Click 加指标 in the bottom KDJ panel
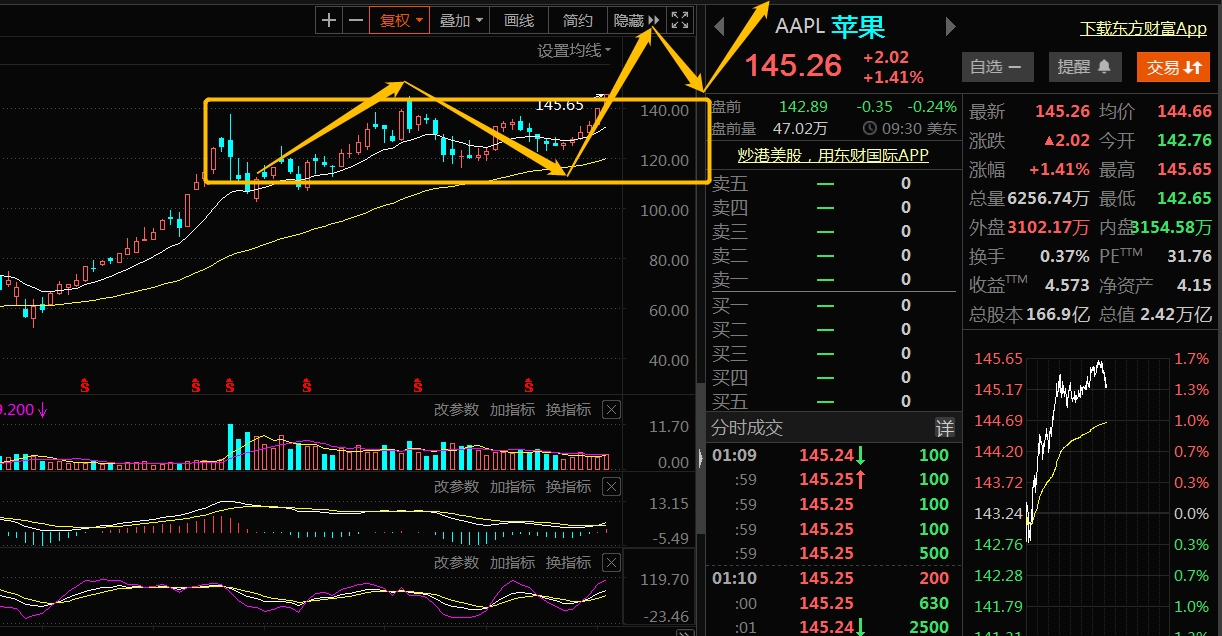 [x=512, y=564]
